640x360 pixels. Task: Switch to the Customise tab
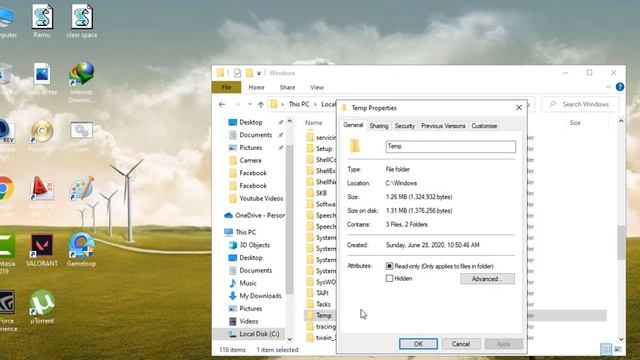(x=484, y=126)
